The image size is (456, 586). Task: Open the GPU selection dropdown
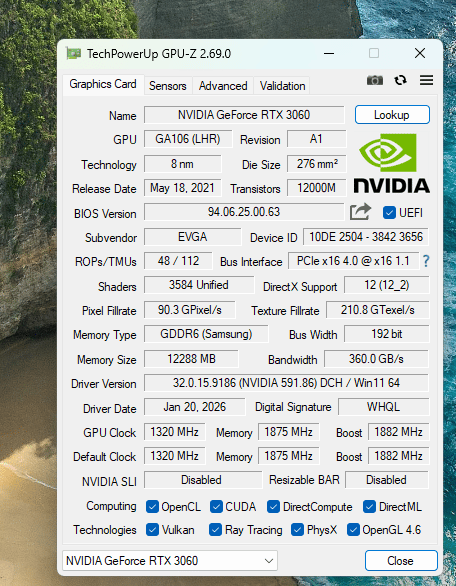(170, 561)
